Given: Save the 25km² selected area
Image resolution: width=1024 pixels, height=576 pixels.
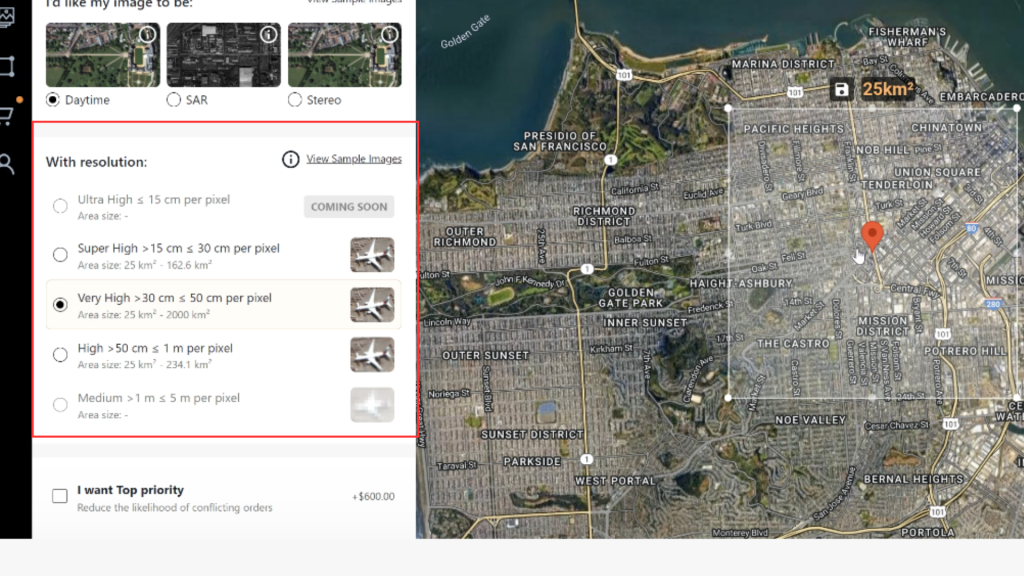Looking at the screenshot, I should (x=841, y=89).
